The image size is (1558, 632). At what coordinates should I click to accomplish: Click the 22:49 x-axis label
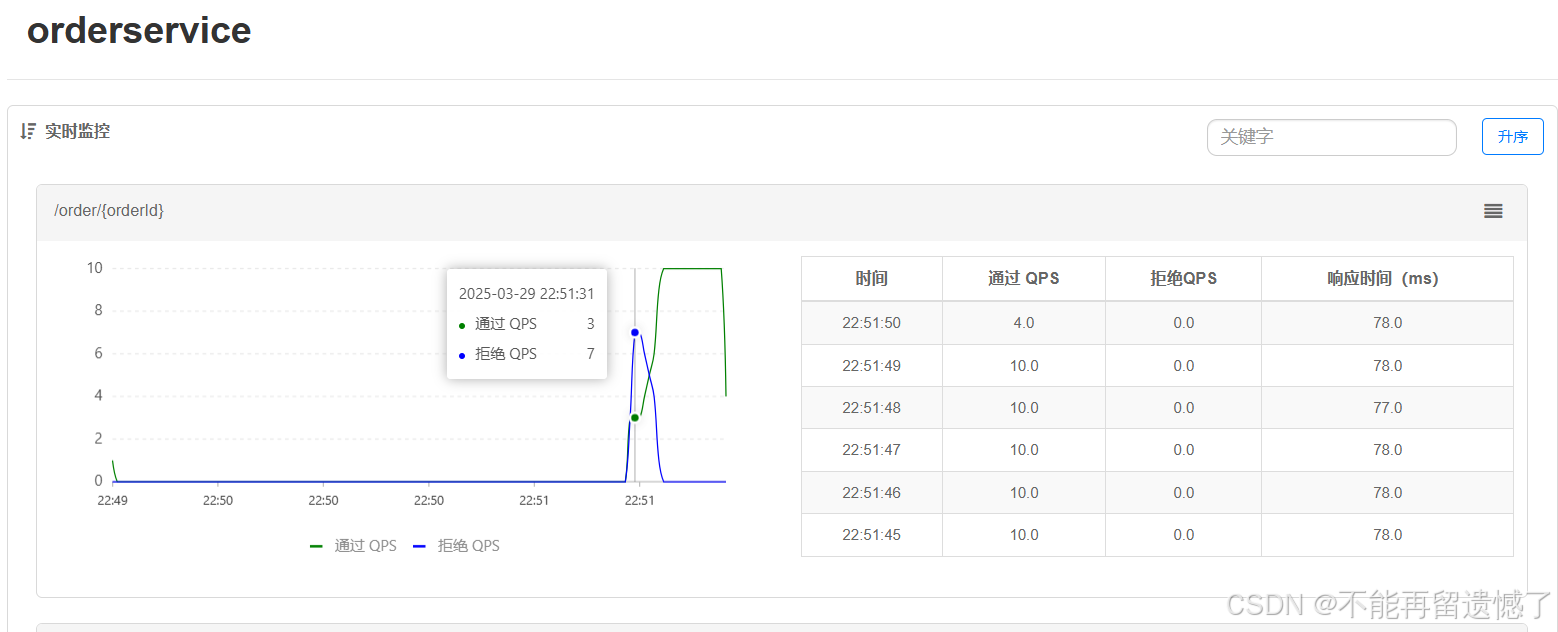[x=112, y=501]
